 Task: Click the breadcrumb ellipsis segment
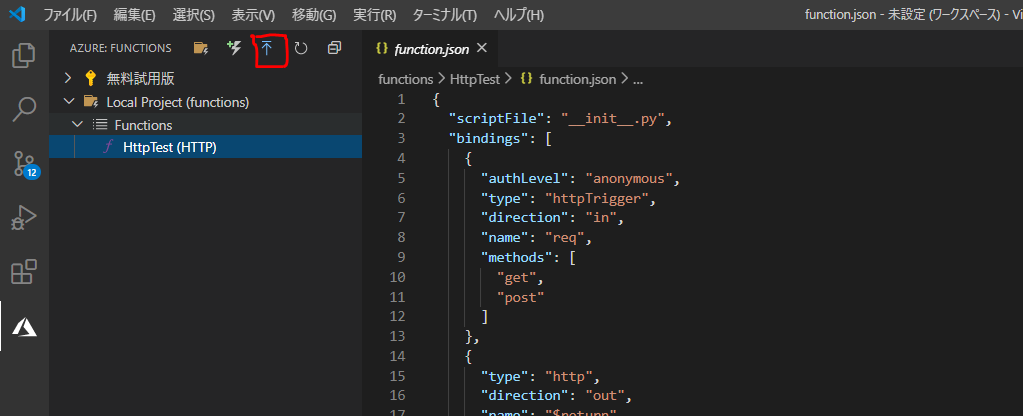point(638,80)
